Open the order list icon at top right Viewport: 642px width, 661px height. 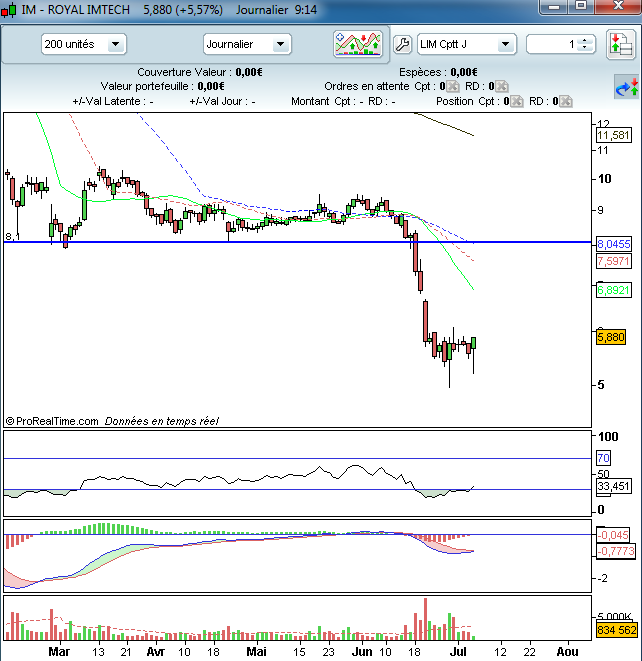pyautogui.click(x=621, y=44)
